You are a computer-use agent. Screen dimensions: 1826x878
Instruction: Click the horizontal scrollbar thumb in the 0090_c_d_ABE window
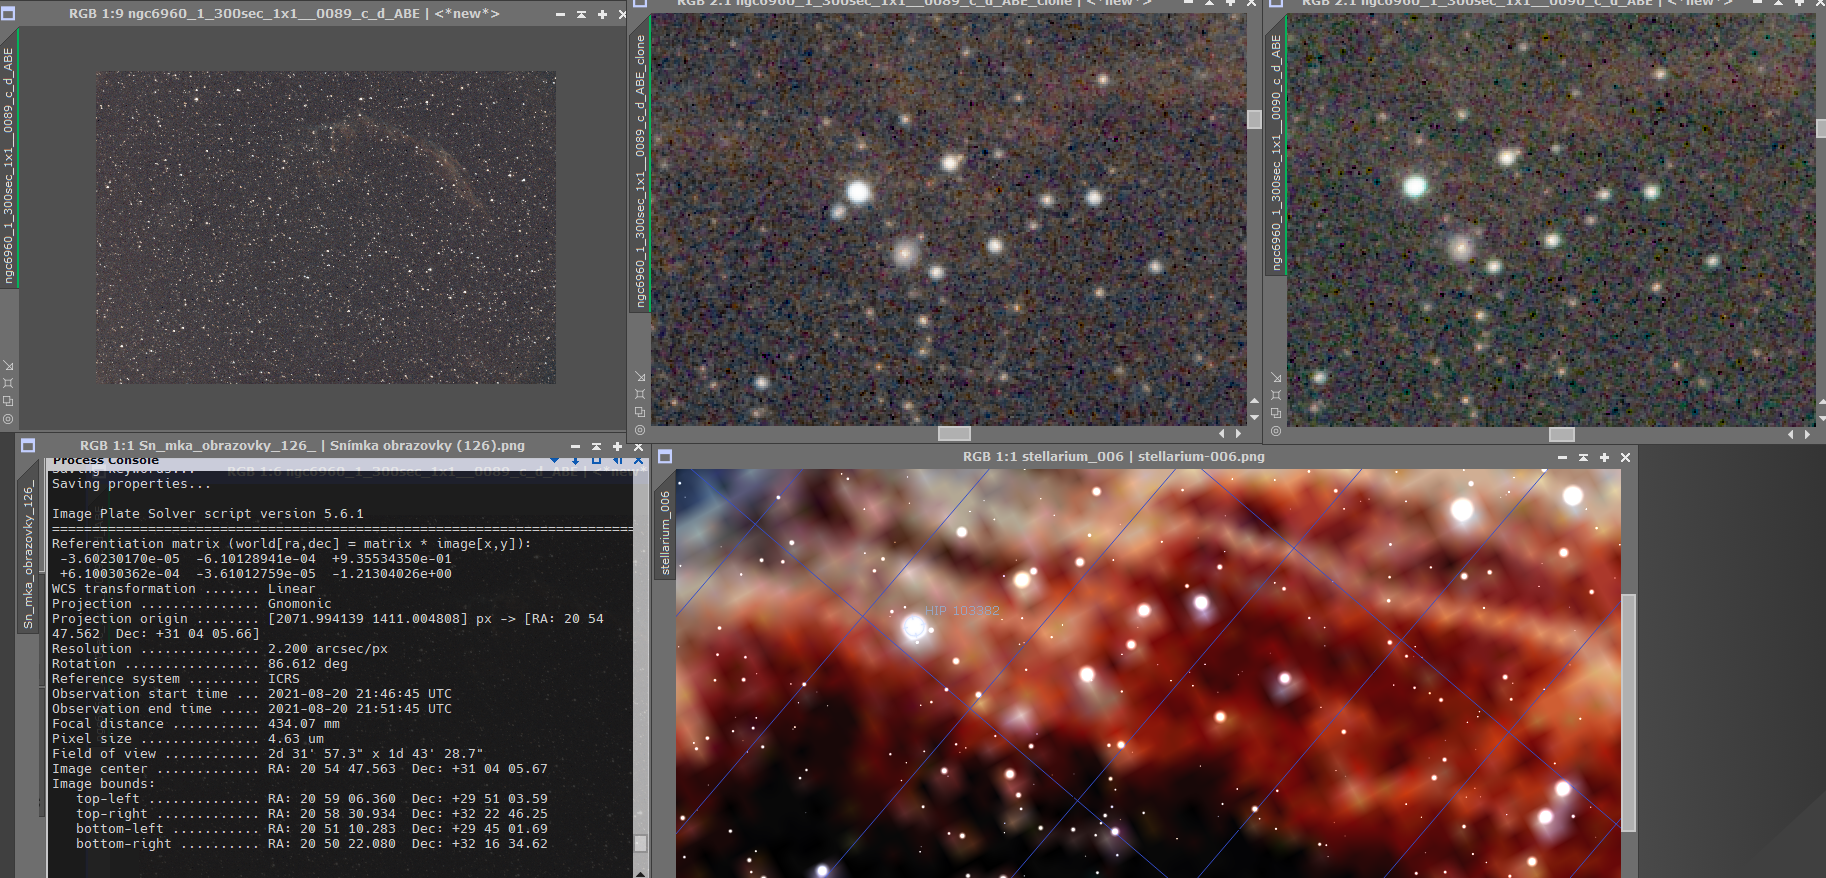coord(1561,434)
